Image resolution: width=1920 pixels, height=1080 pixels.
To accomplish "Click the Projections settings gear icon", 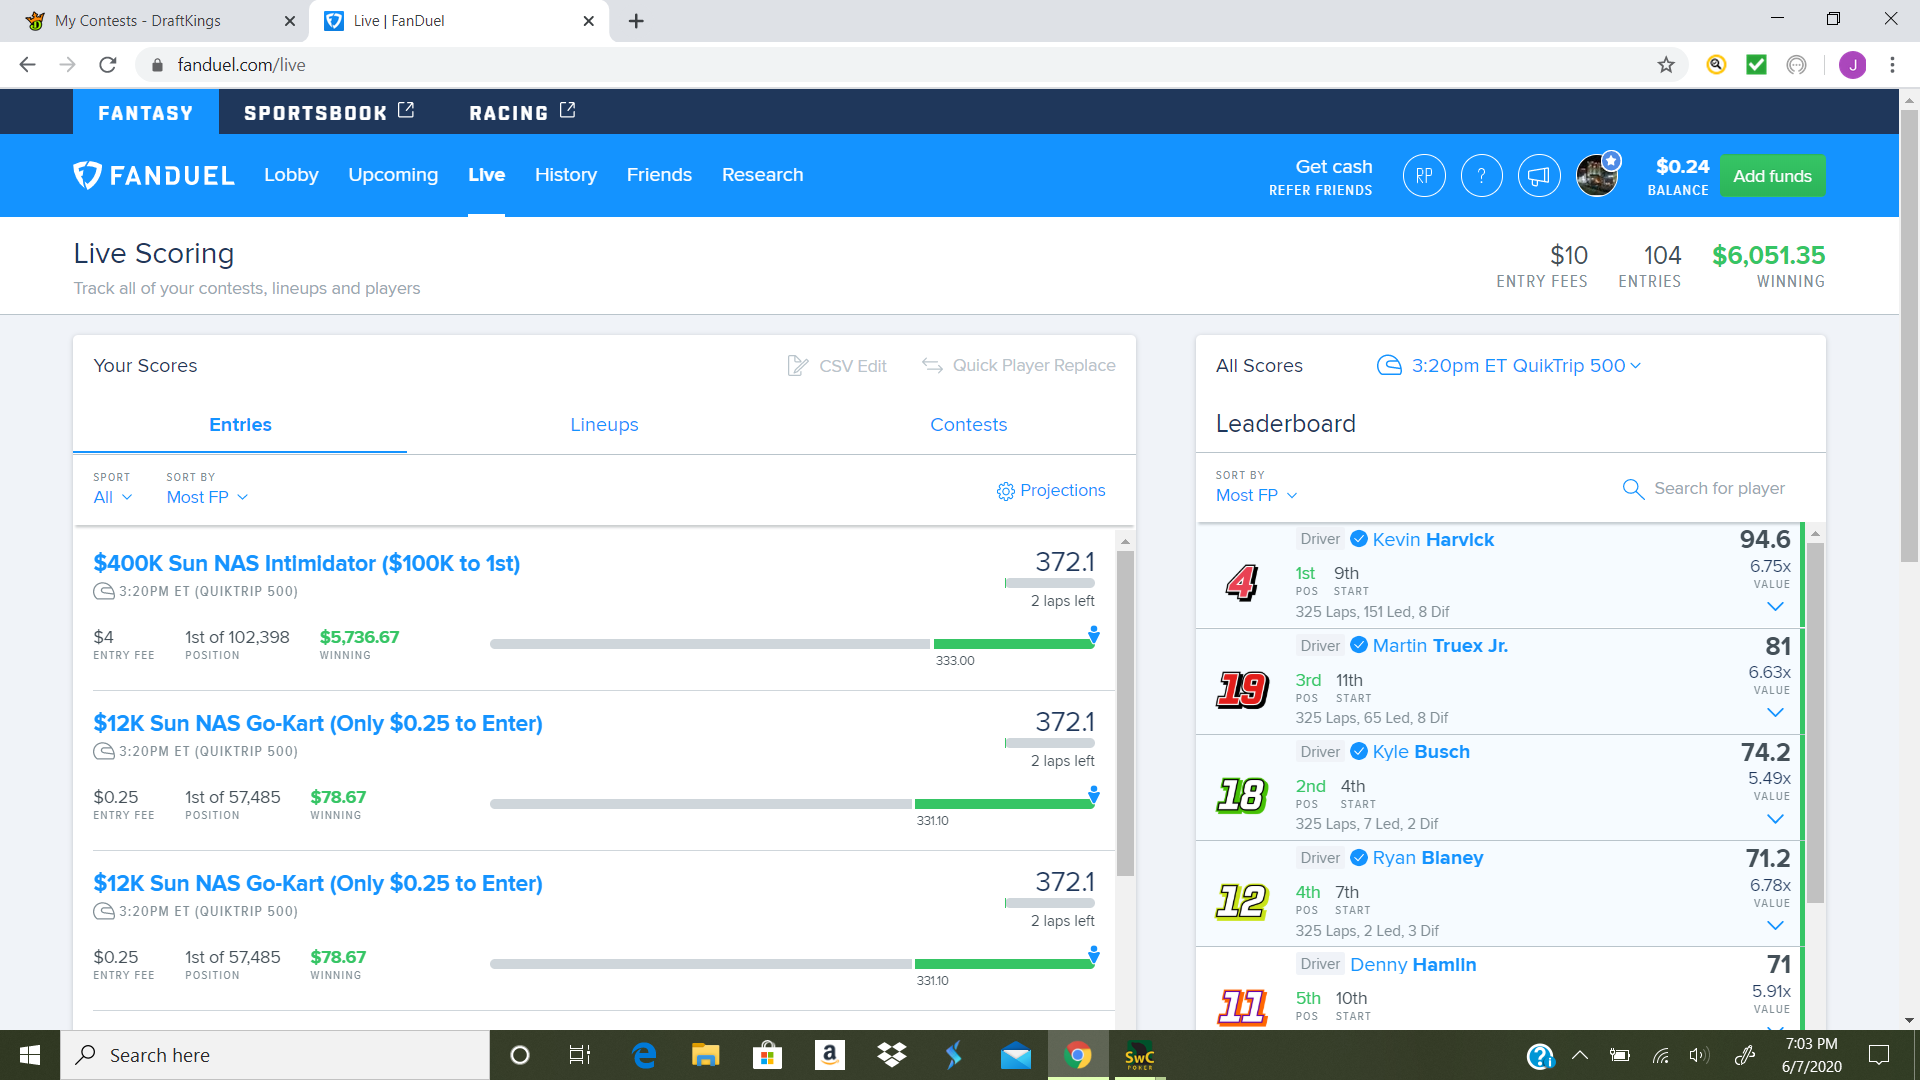I will point(1005,491).
